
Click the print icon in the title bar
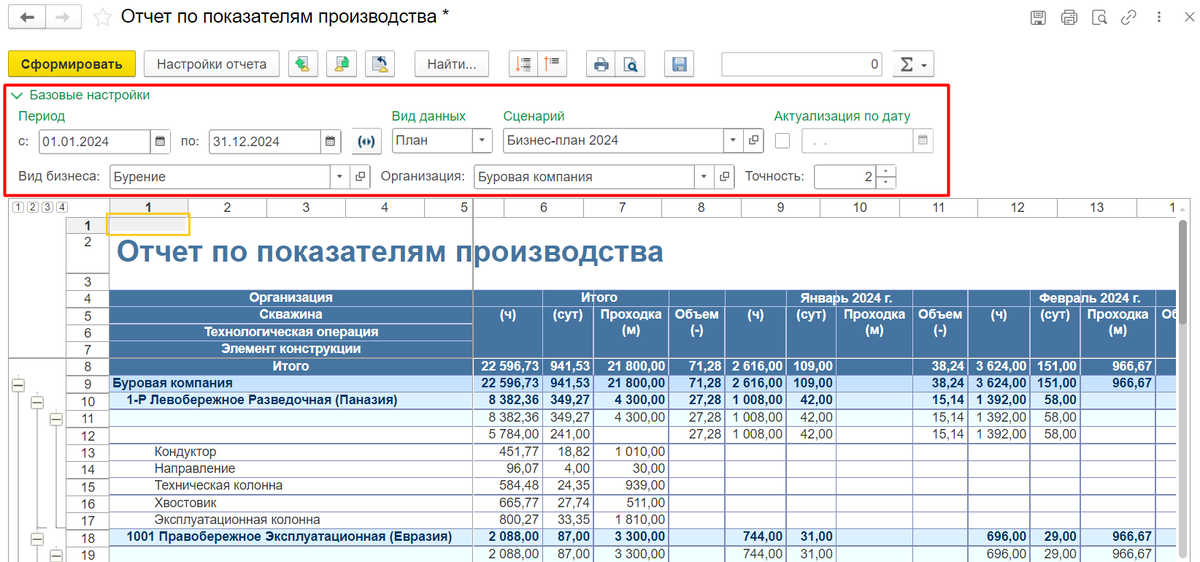[1069, 17]
